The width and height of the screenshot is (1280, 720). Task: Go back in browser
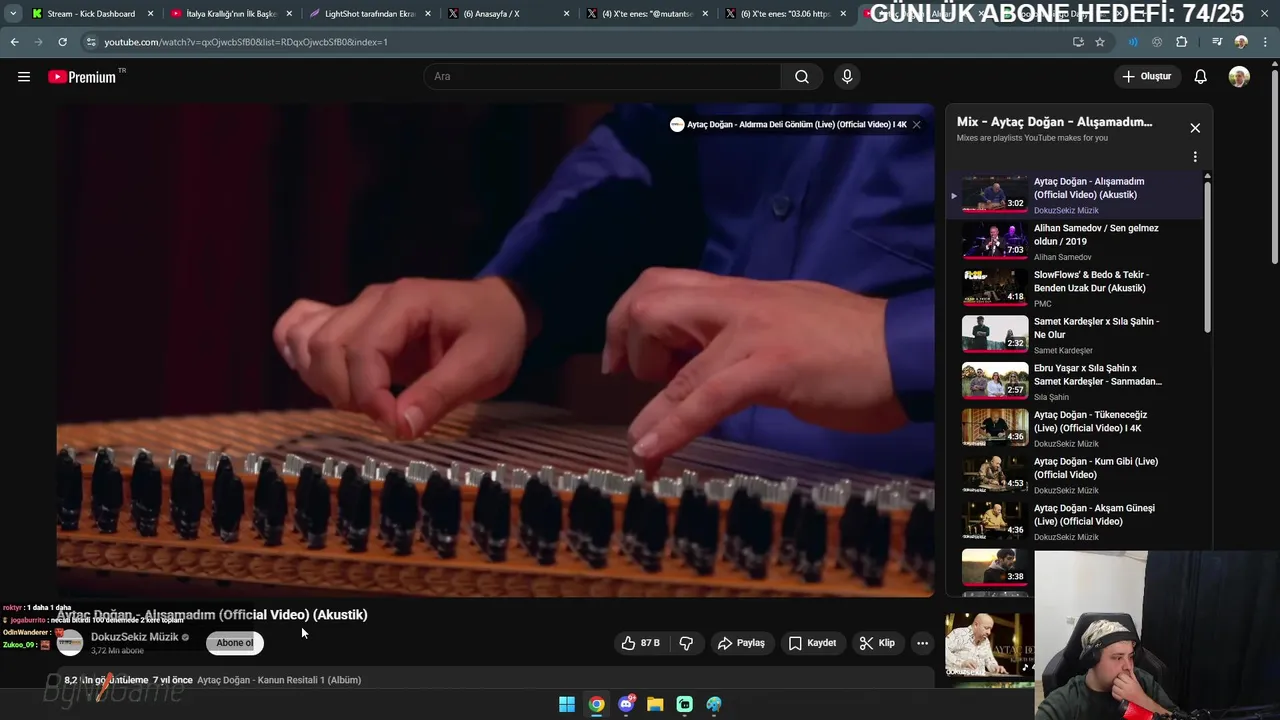(14, 42)
